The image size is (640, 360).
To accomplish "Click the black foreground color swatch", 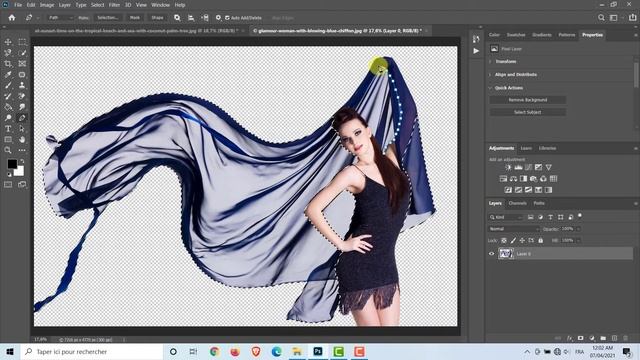I will click(x=12, y=164).
